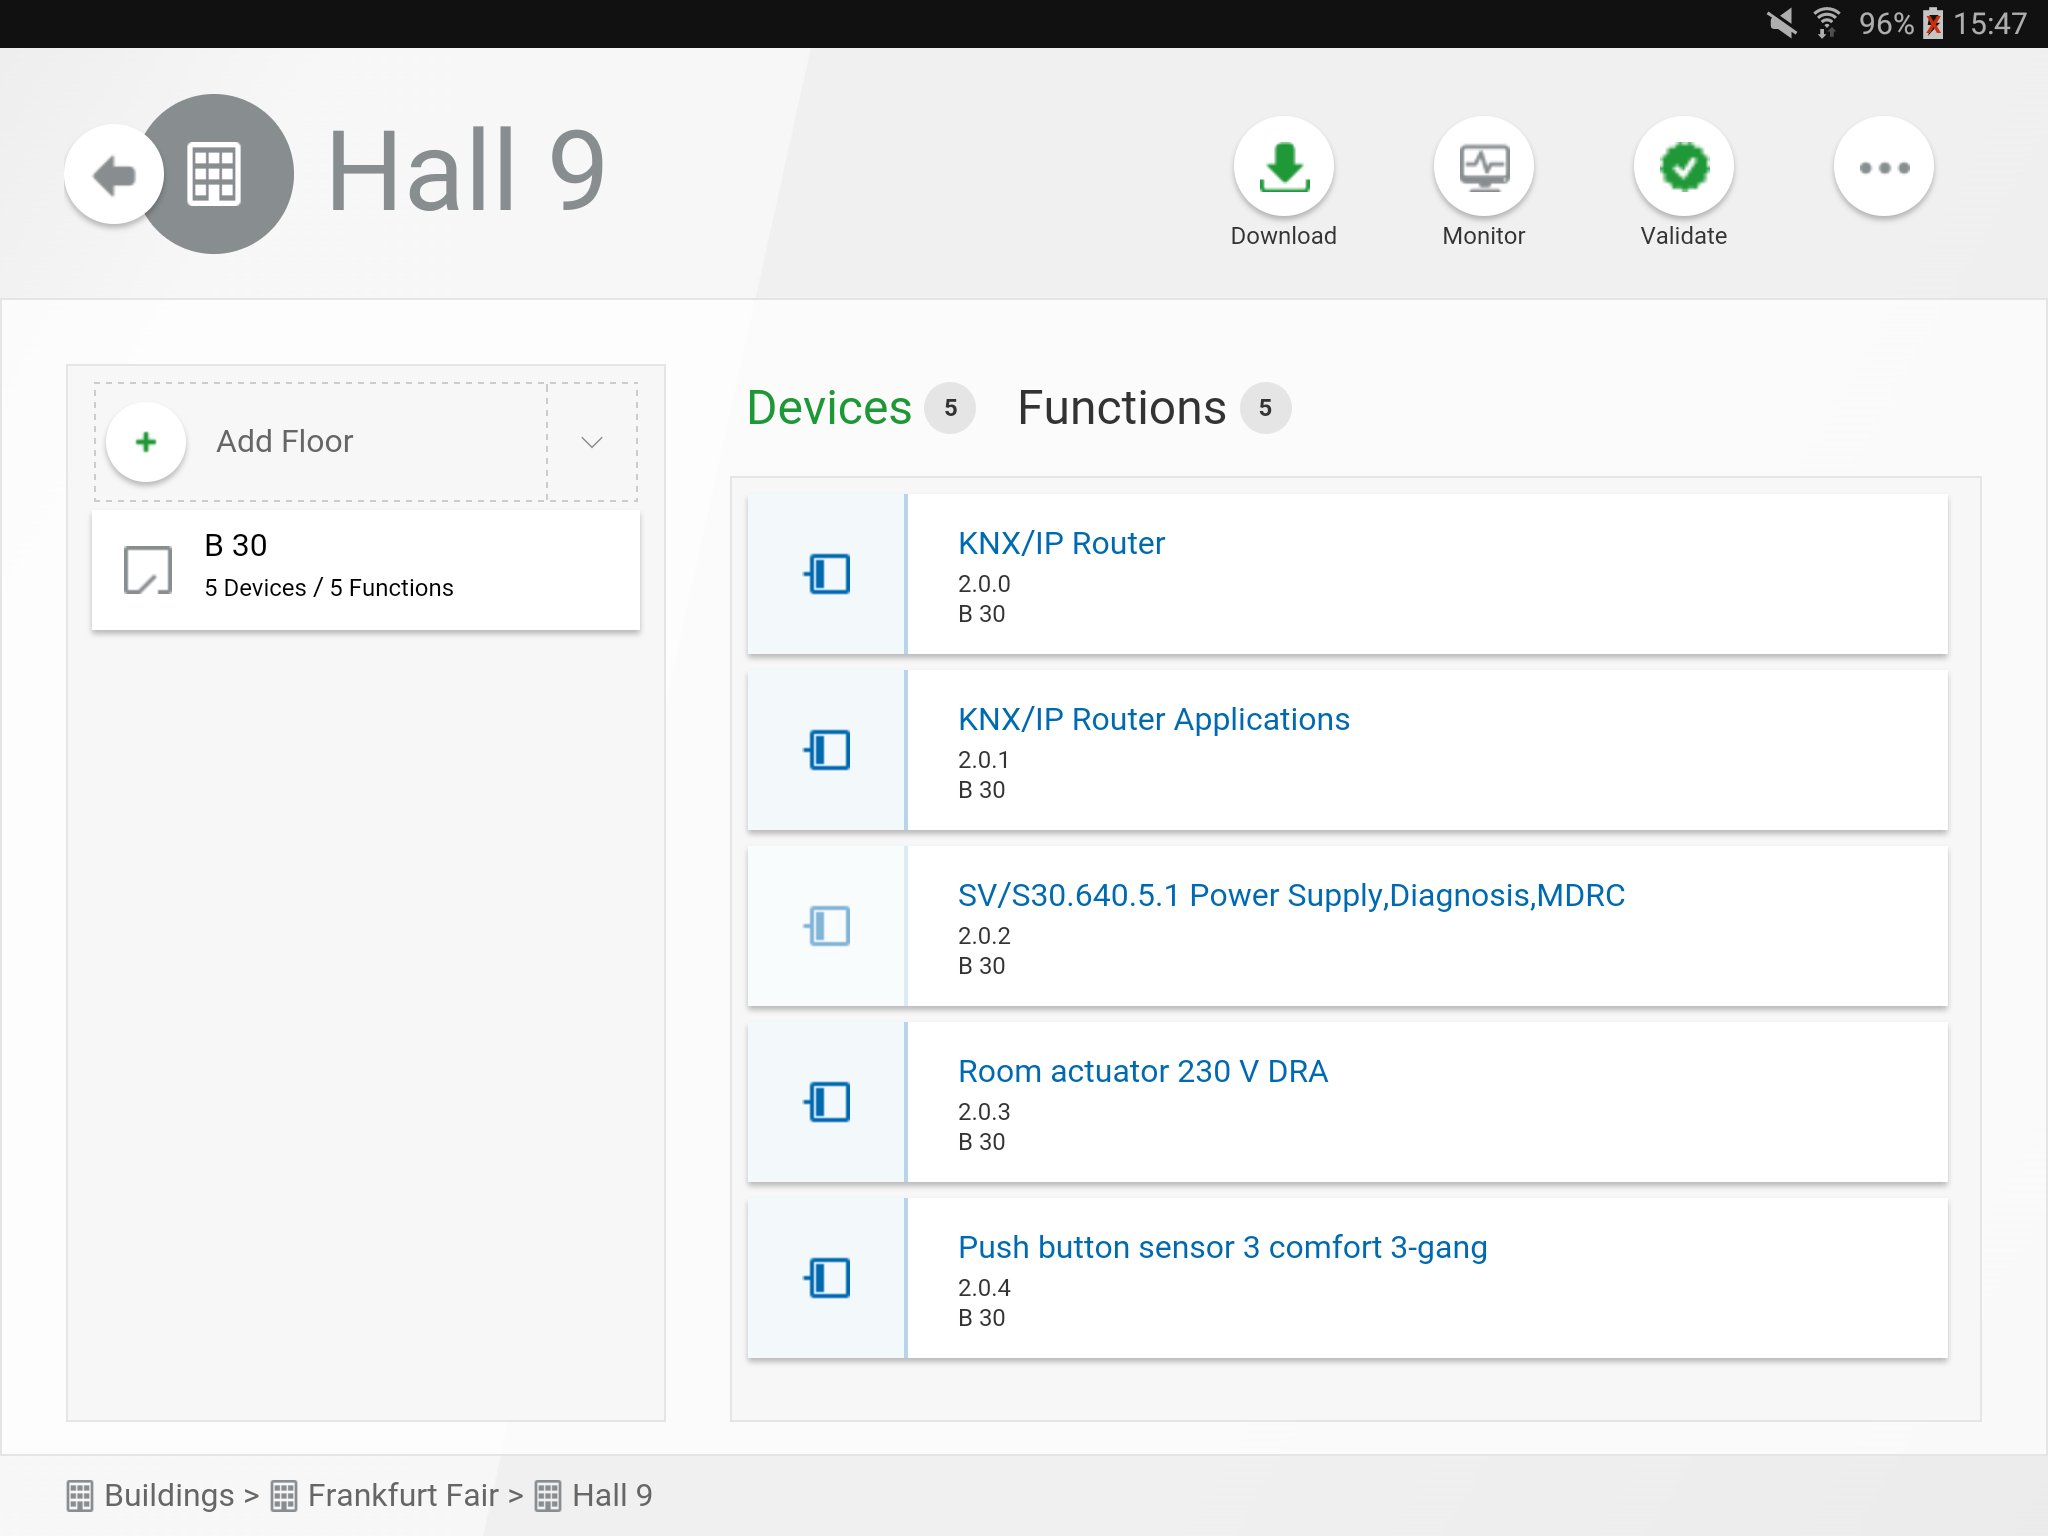2048x1536 pixels.
Task: Click the Download icon
Action: [1283, 167]
